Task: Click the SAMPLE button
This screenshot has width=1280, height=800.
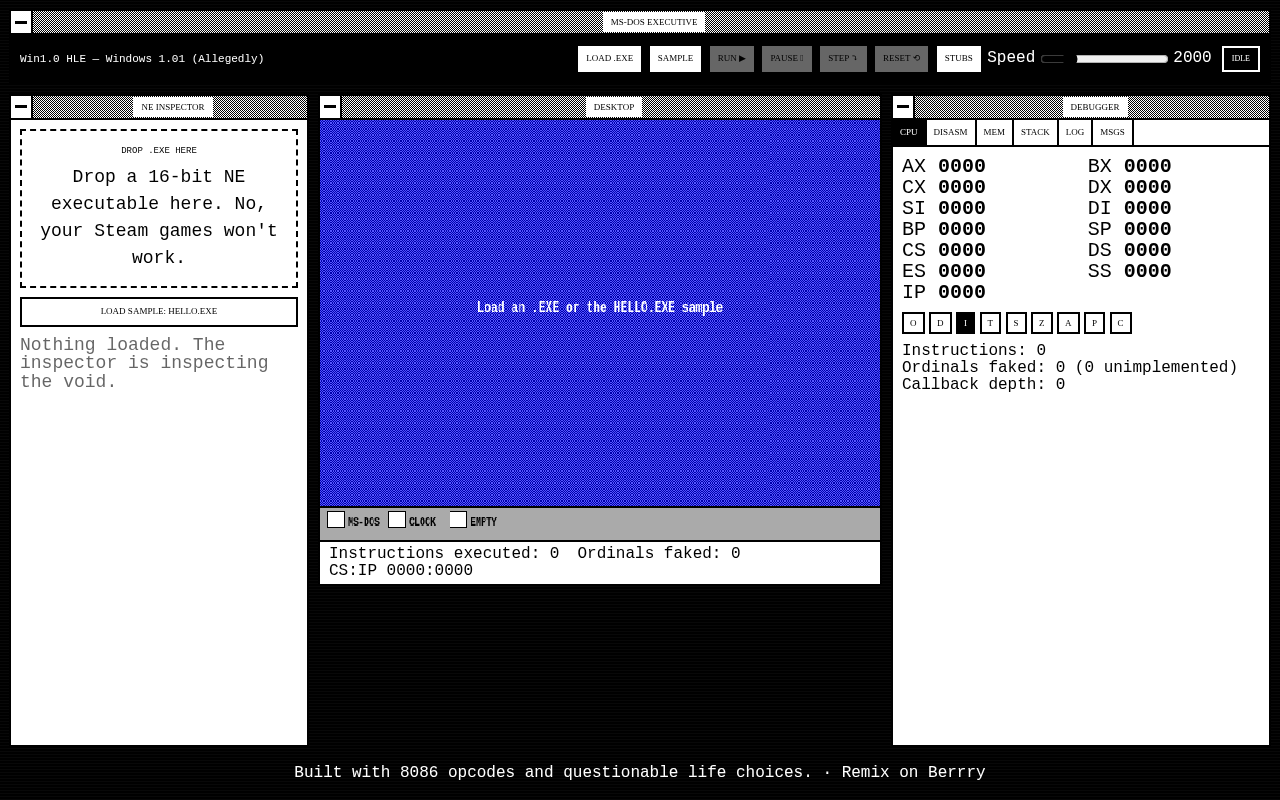Action: (675, 59)
